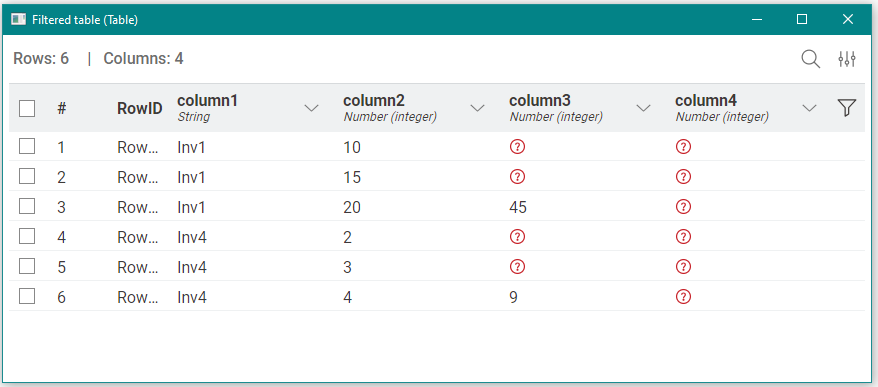
Task: Select row 4 using its checkbox
Action: click(27, 236)
